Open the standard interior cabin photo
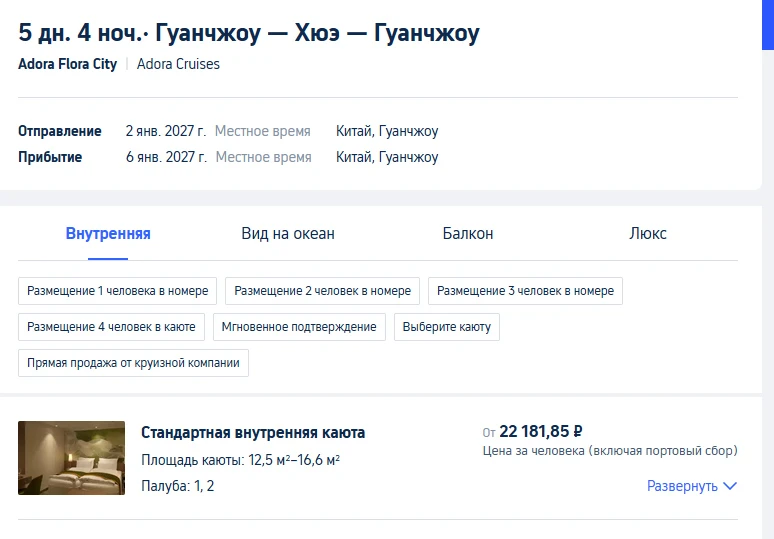 pyautogui.click(x=72, y=458)
